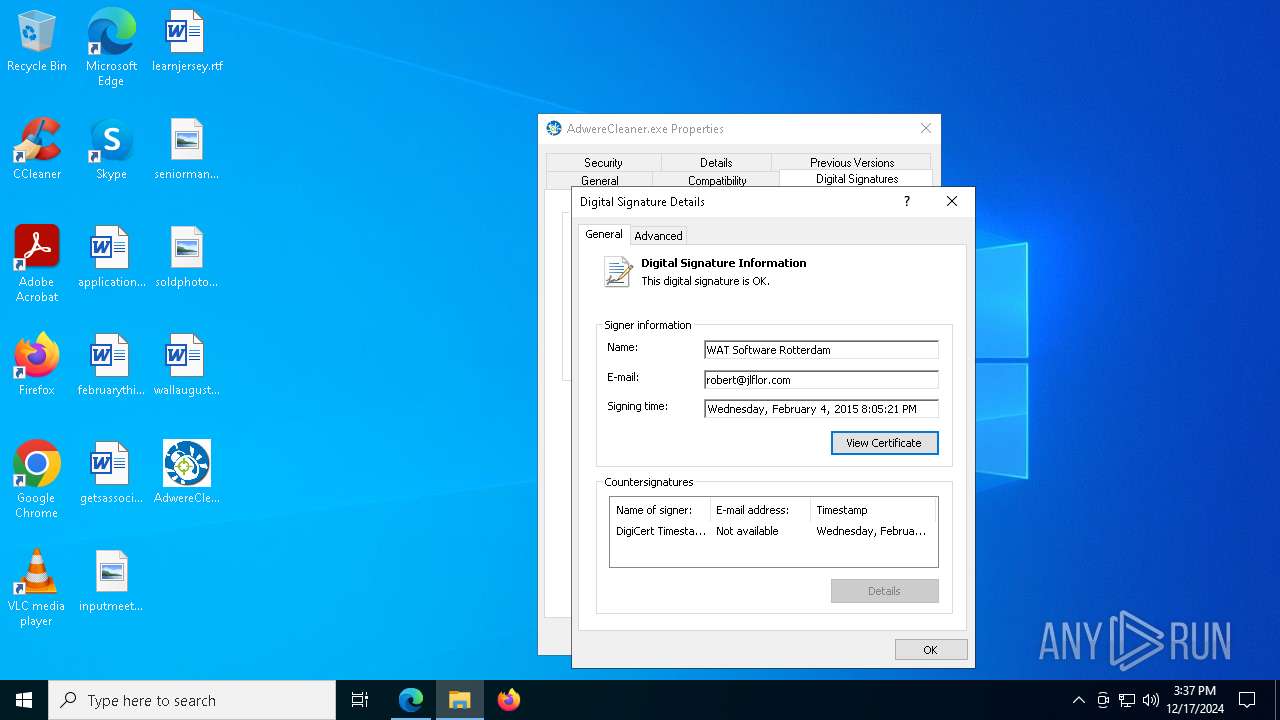This screenshot has height=720, width=1280.
Task: Click OK in Digital Signature Details
Action: pos(931,650)
